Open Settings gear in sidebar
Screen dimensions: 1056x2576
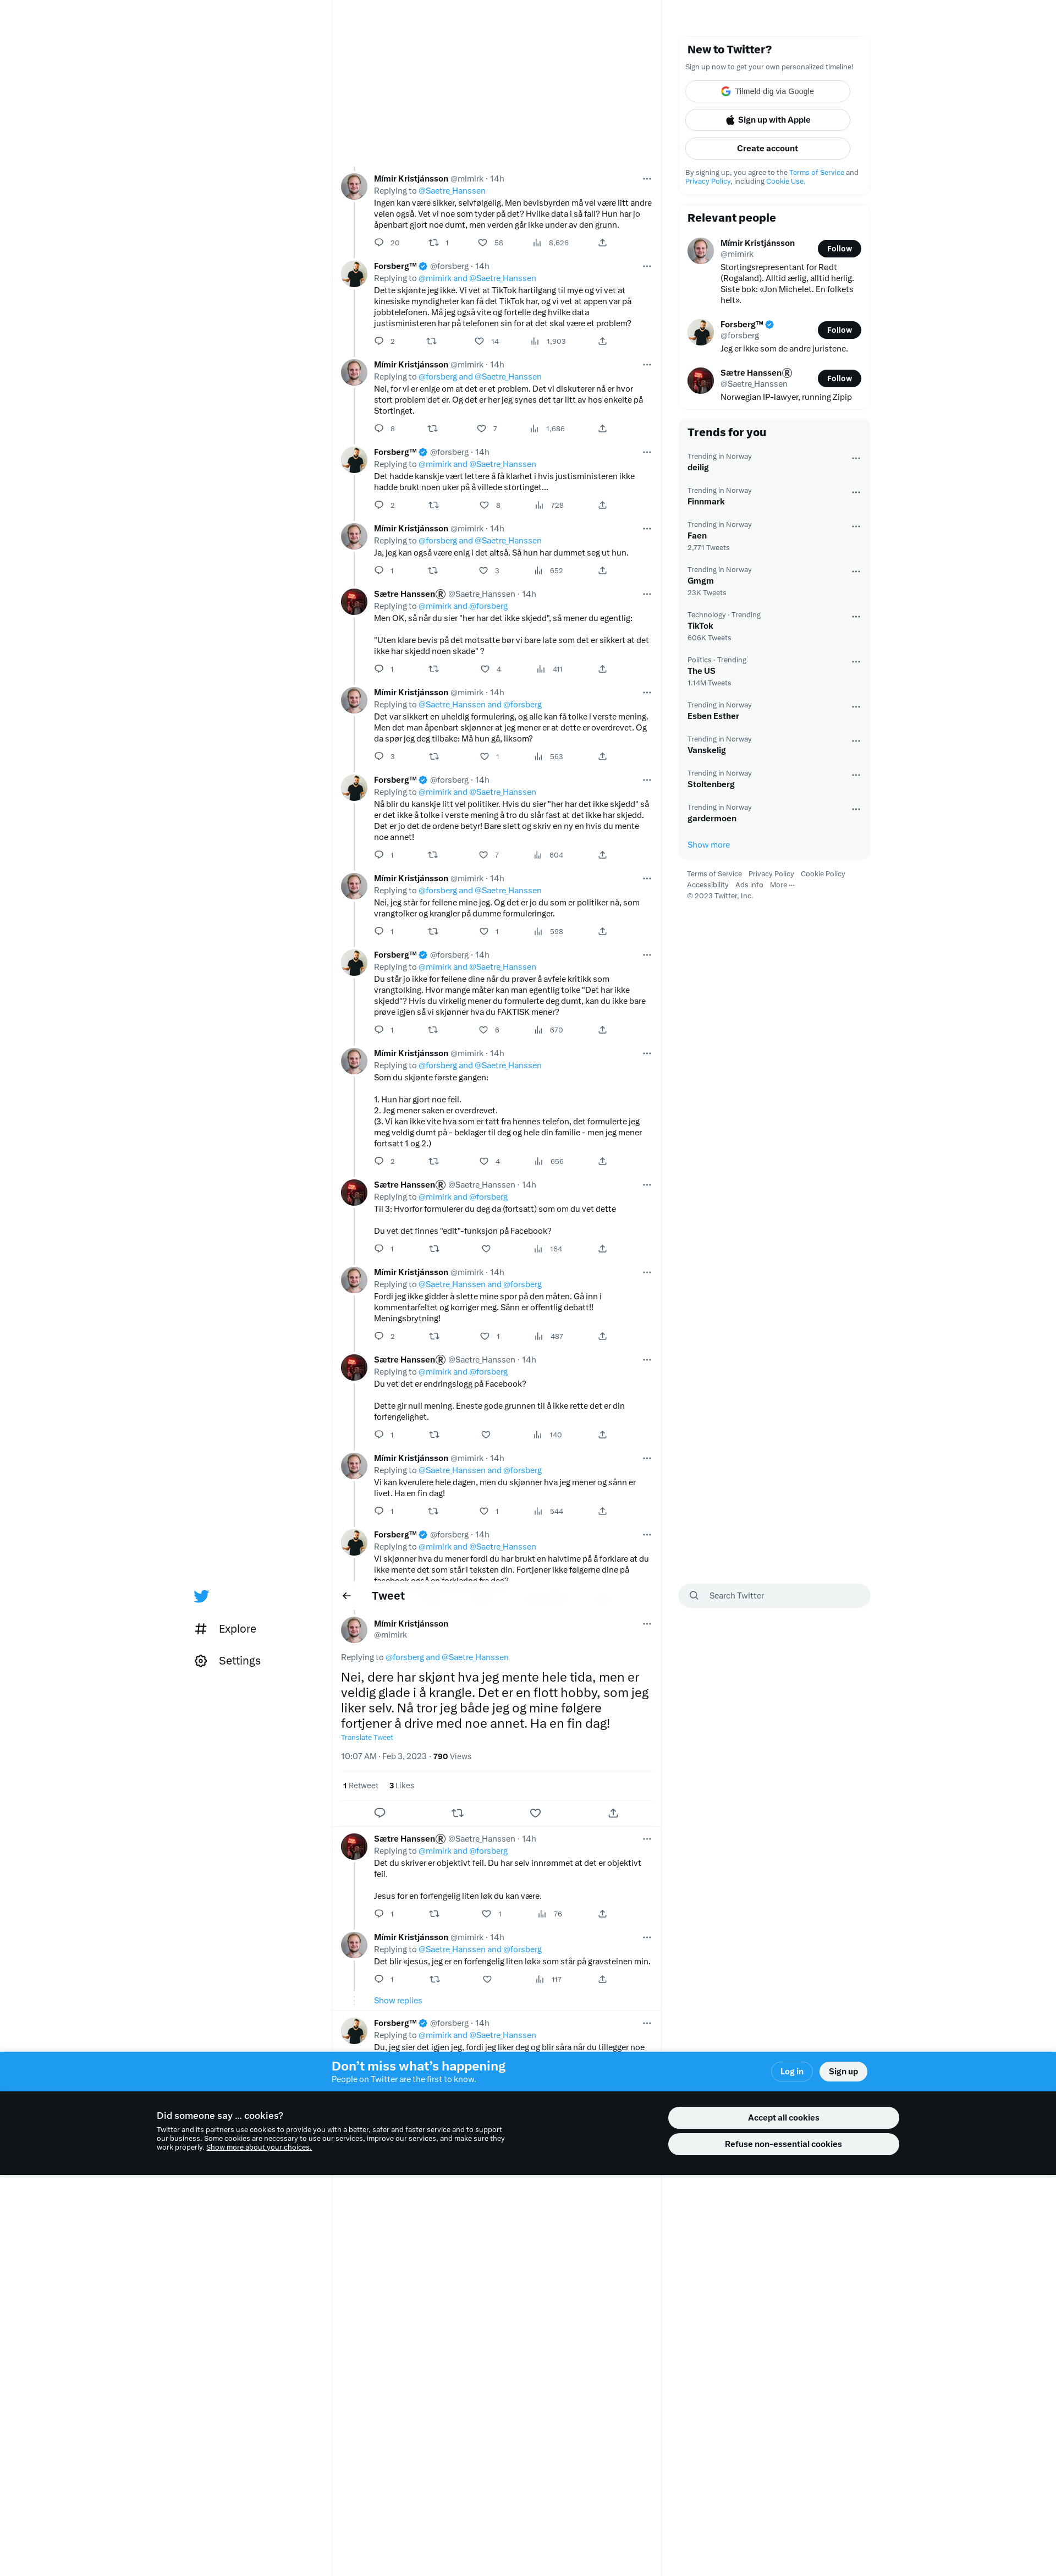(228, 1661)
